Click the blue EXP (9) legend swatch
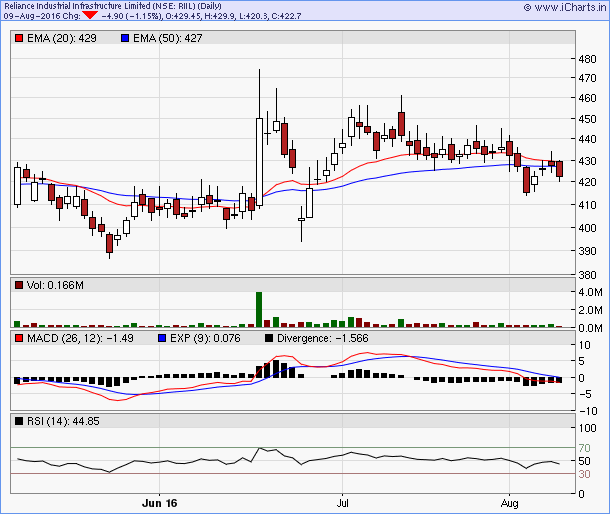 pos(162,338)
